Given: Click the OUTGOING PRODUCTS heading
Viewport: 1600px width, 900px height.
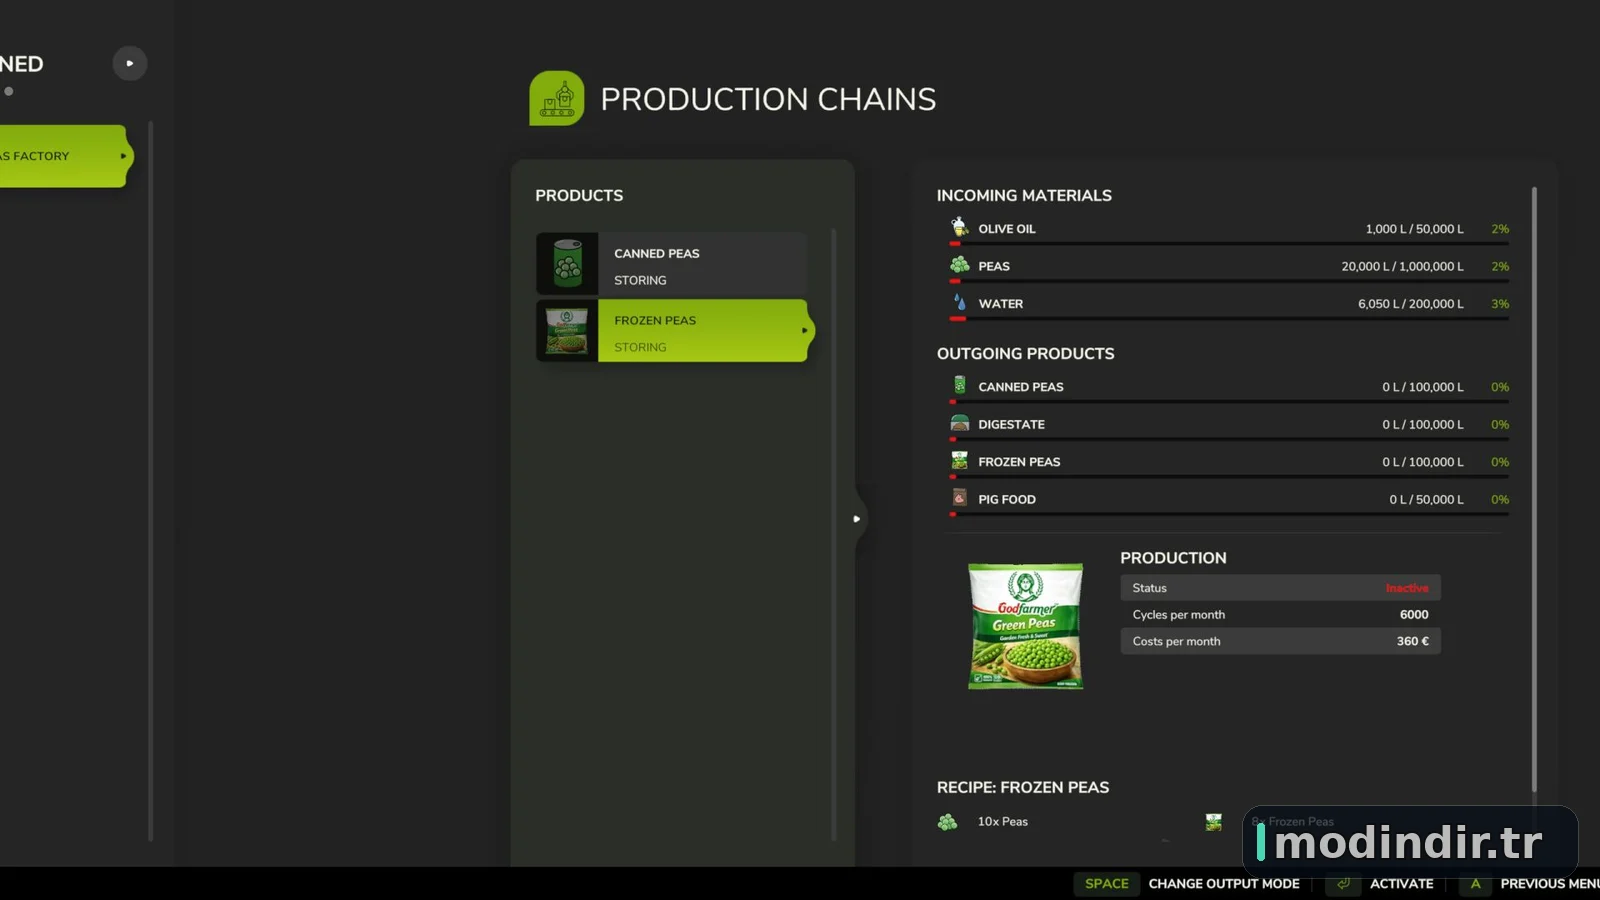Looking at the screenshot, I should (1025, 354).
